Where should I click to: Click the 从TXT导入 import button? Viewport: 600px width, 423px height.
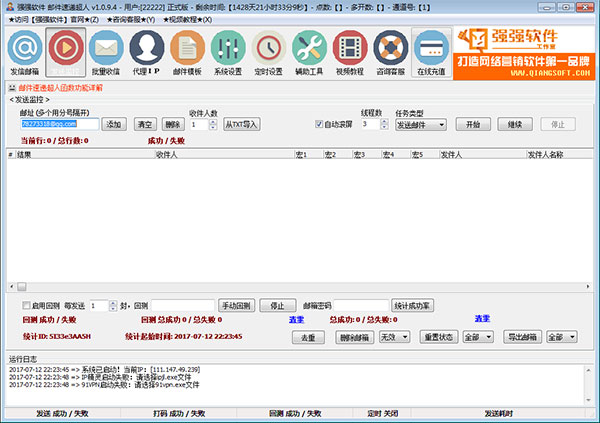241,125
